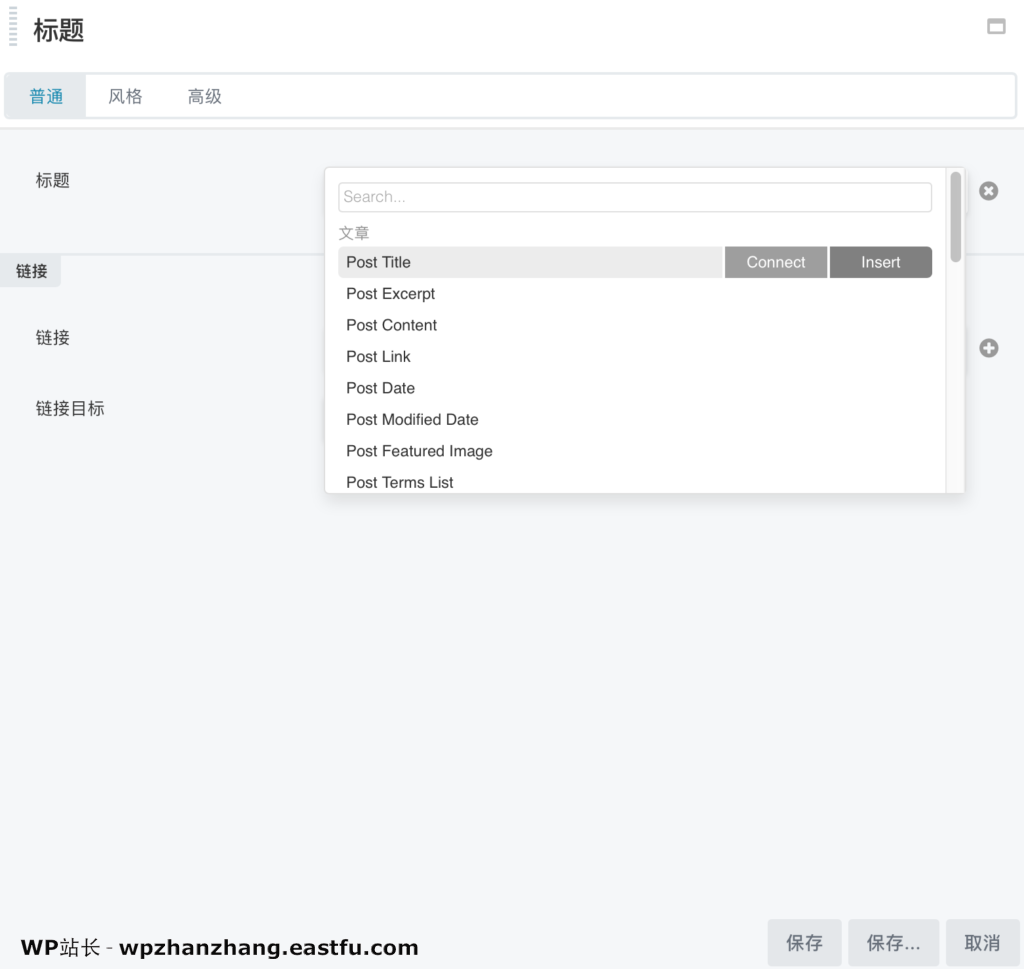Switch to the 普通 tab
The height and width of the screenshot is (969, 1024).
[x=46, y=97]
